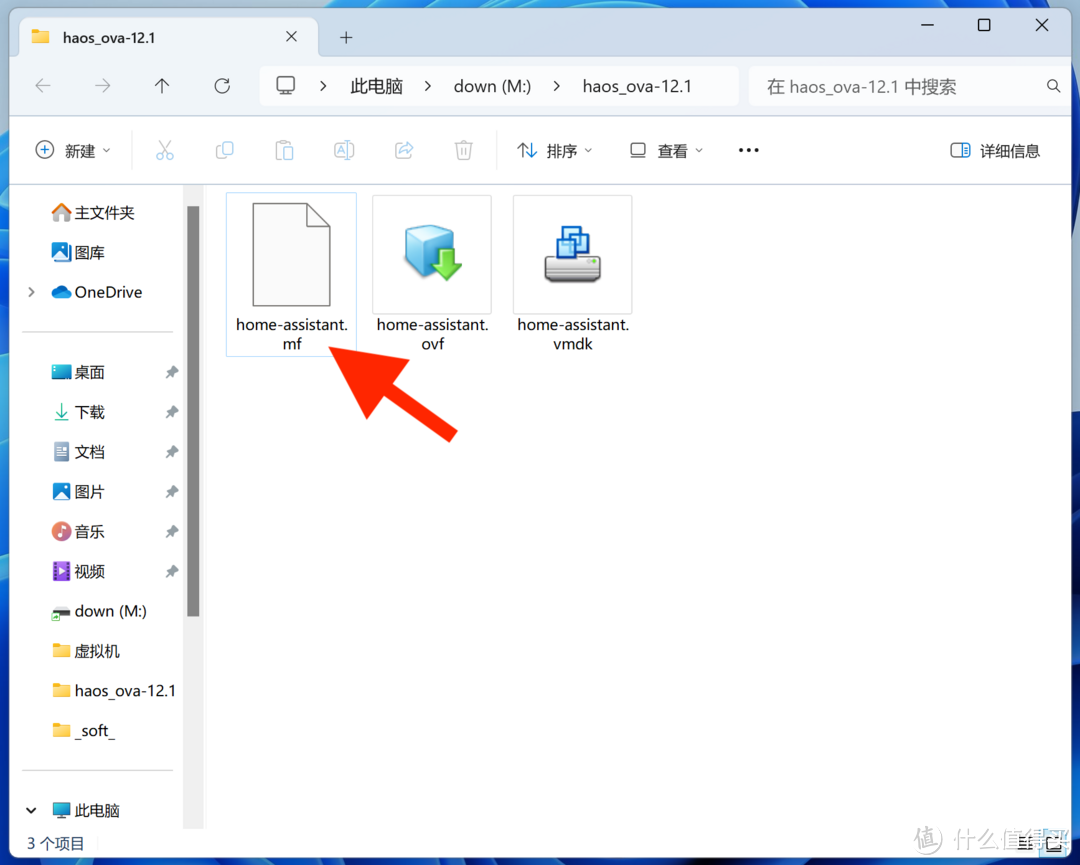This screenshot has width=1080, height=865.
Task: Open the 查看 (View) dropdown
Action: pyautogui.click(x=666, y=150)
